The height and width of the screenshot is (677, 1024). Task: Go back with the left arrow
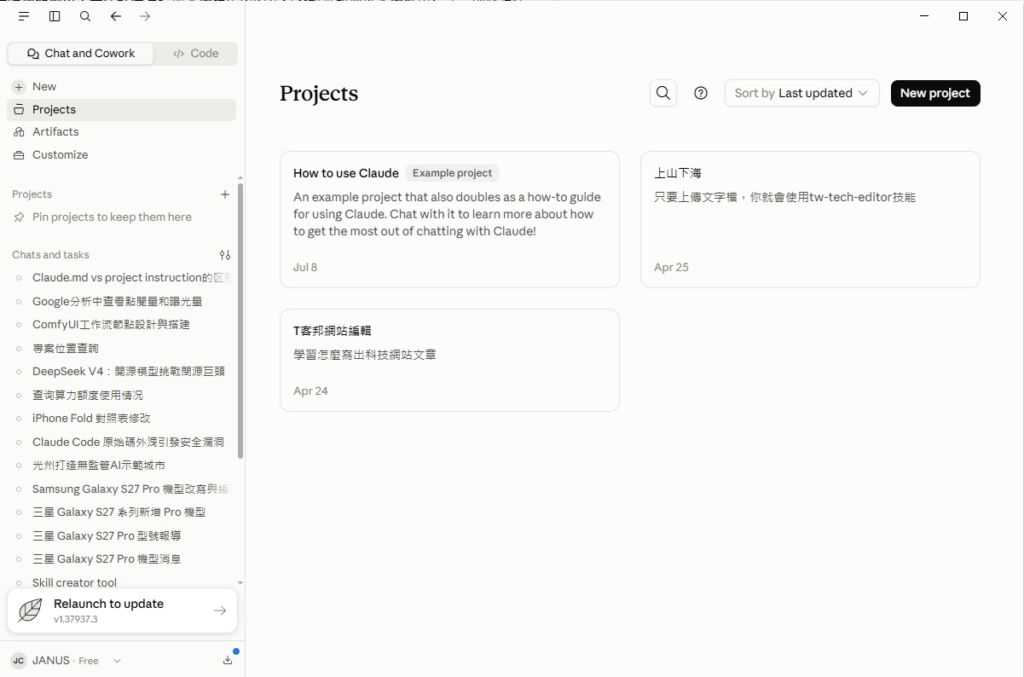point(116,16)
